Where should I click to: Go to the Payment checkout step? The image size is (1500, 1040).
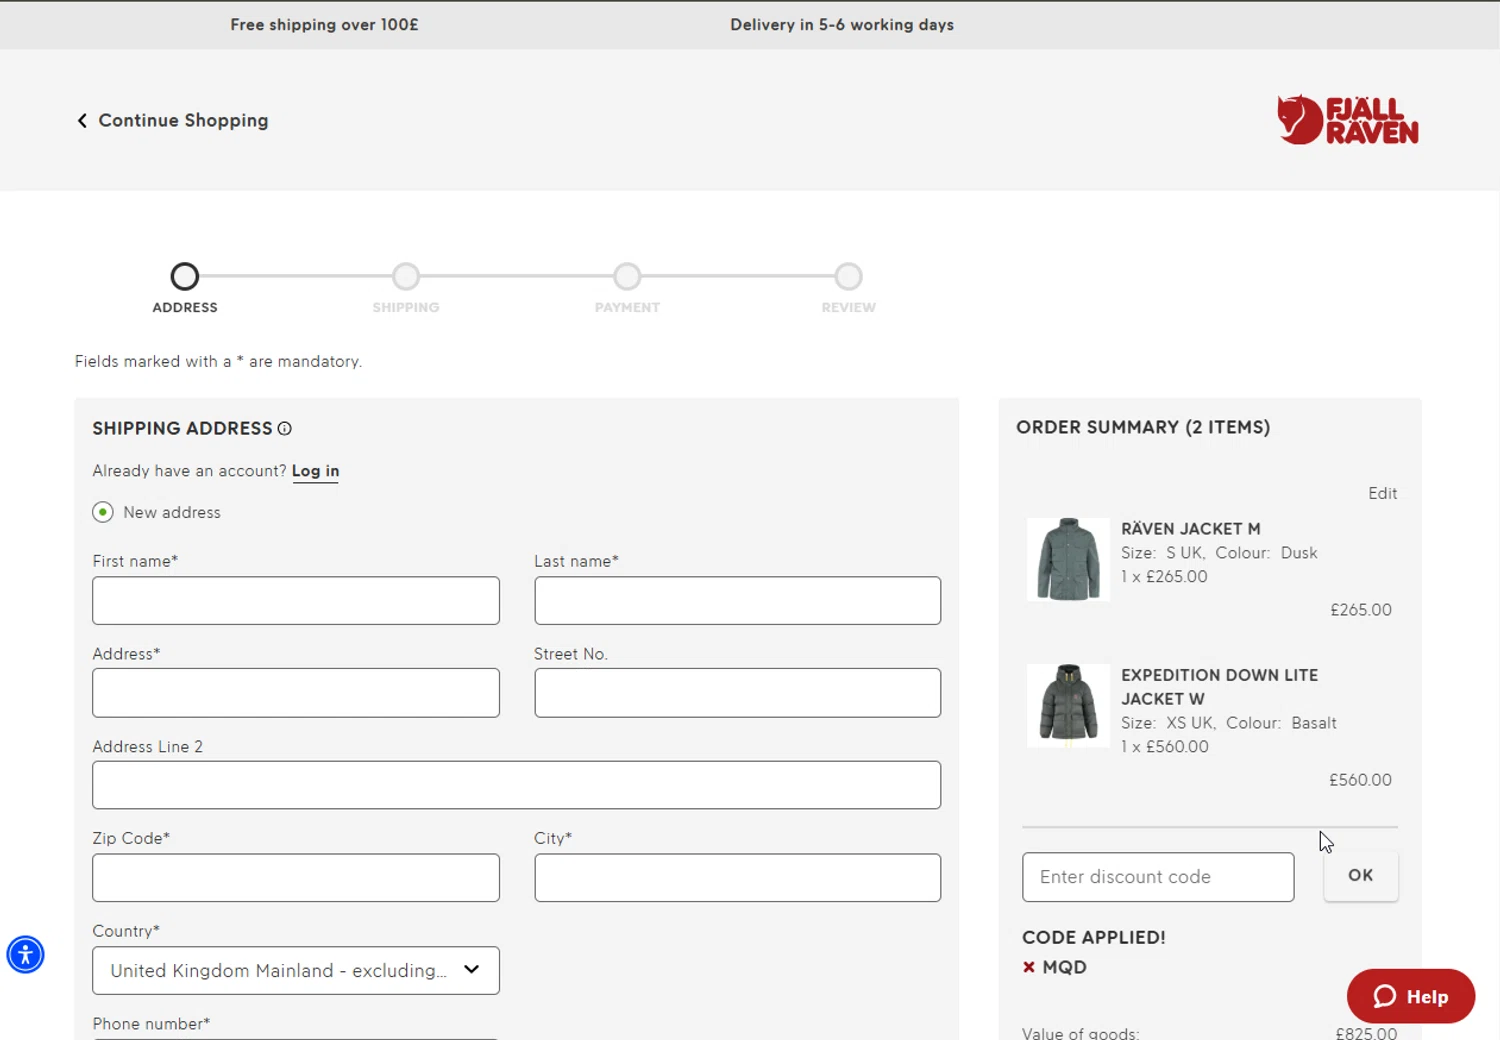pos(627,276)
